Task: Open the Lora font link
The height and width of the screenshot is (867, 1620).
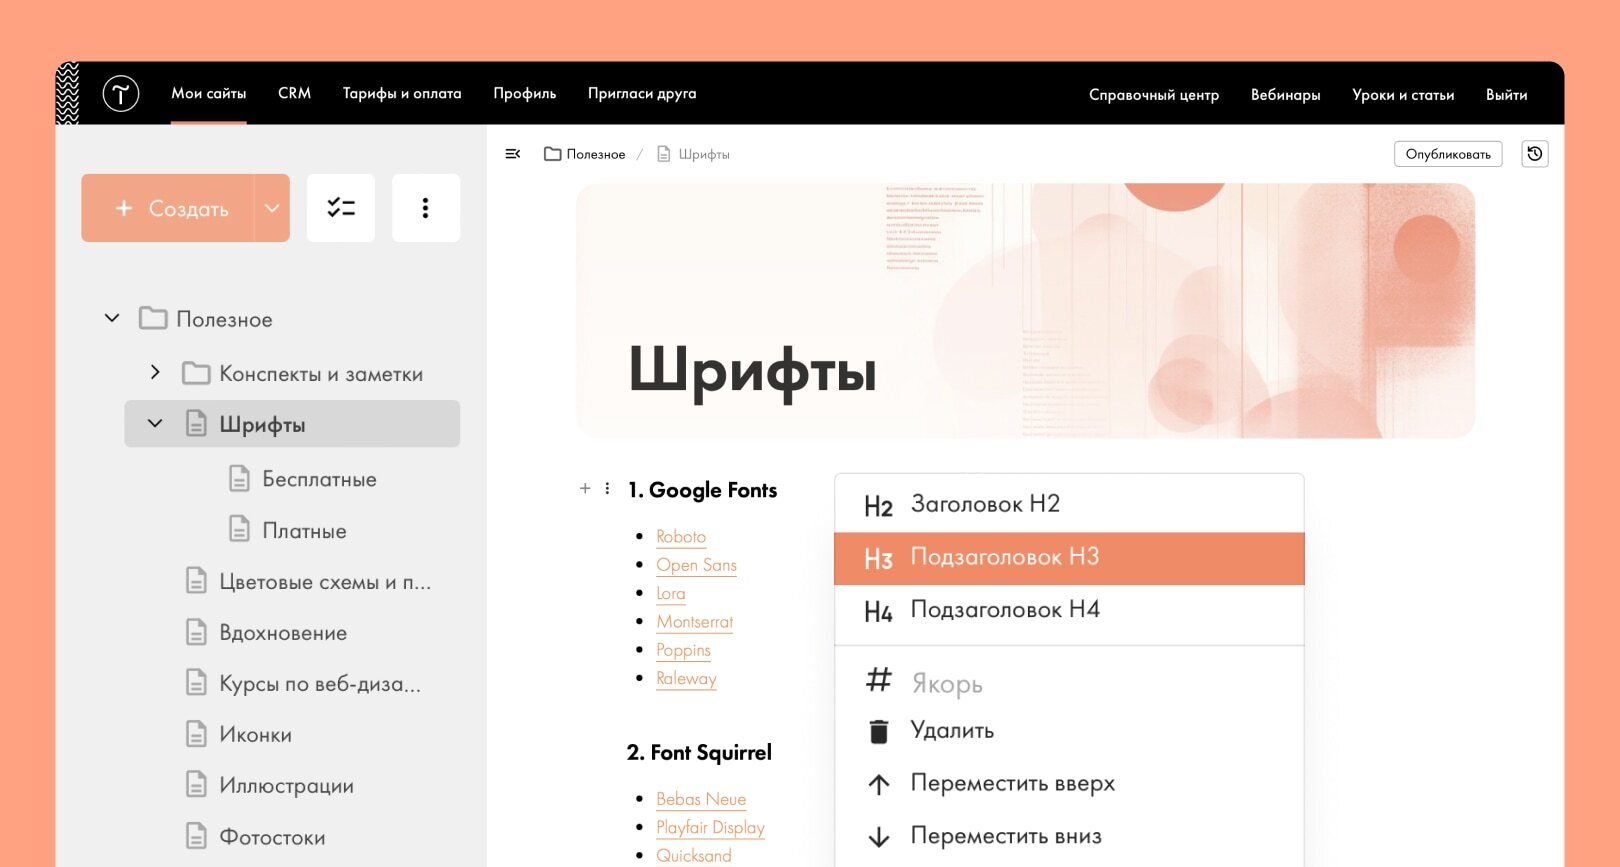Action: point(671,594)
